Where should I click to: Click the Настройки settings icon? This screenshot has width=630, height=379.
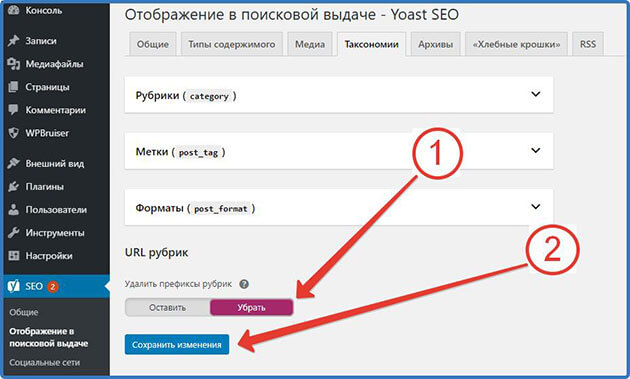[x=13, y=256]
